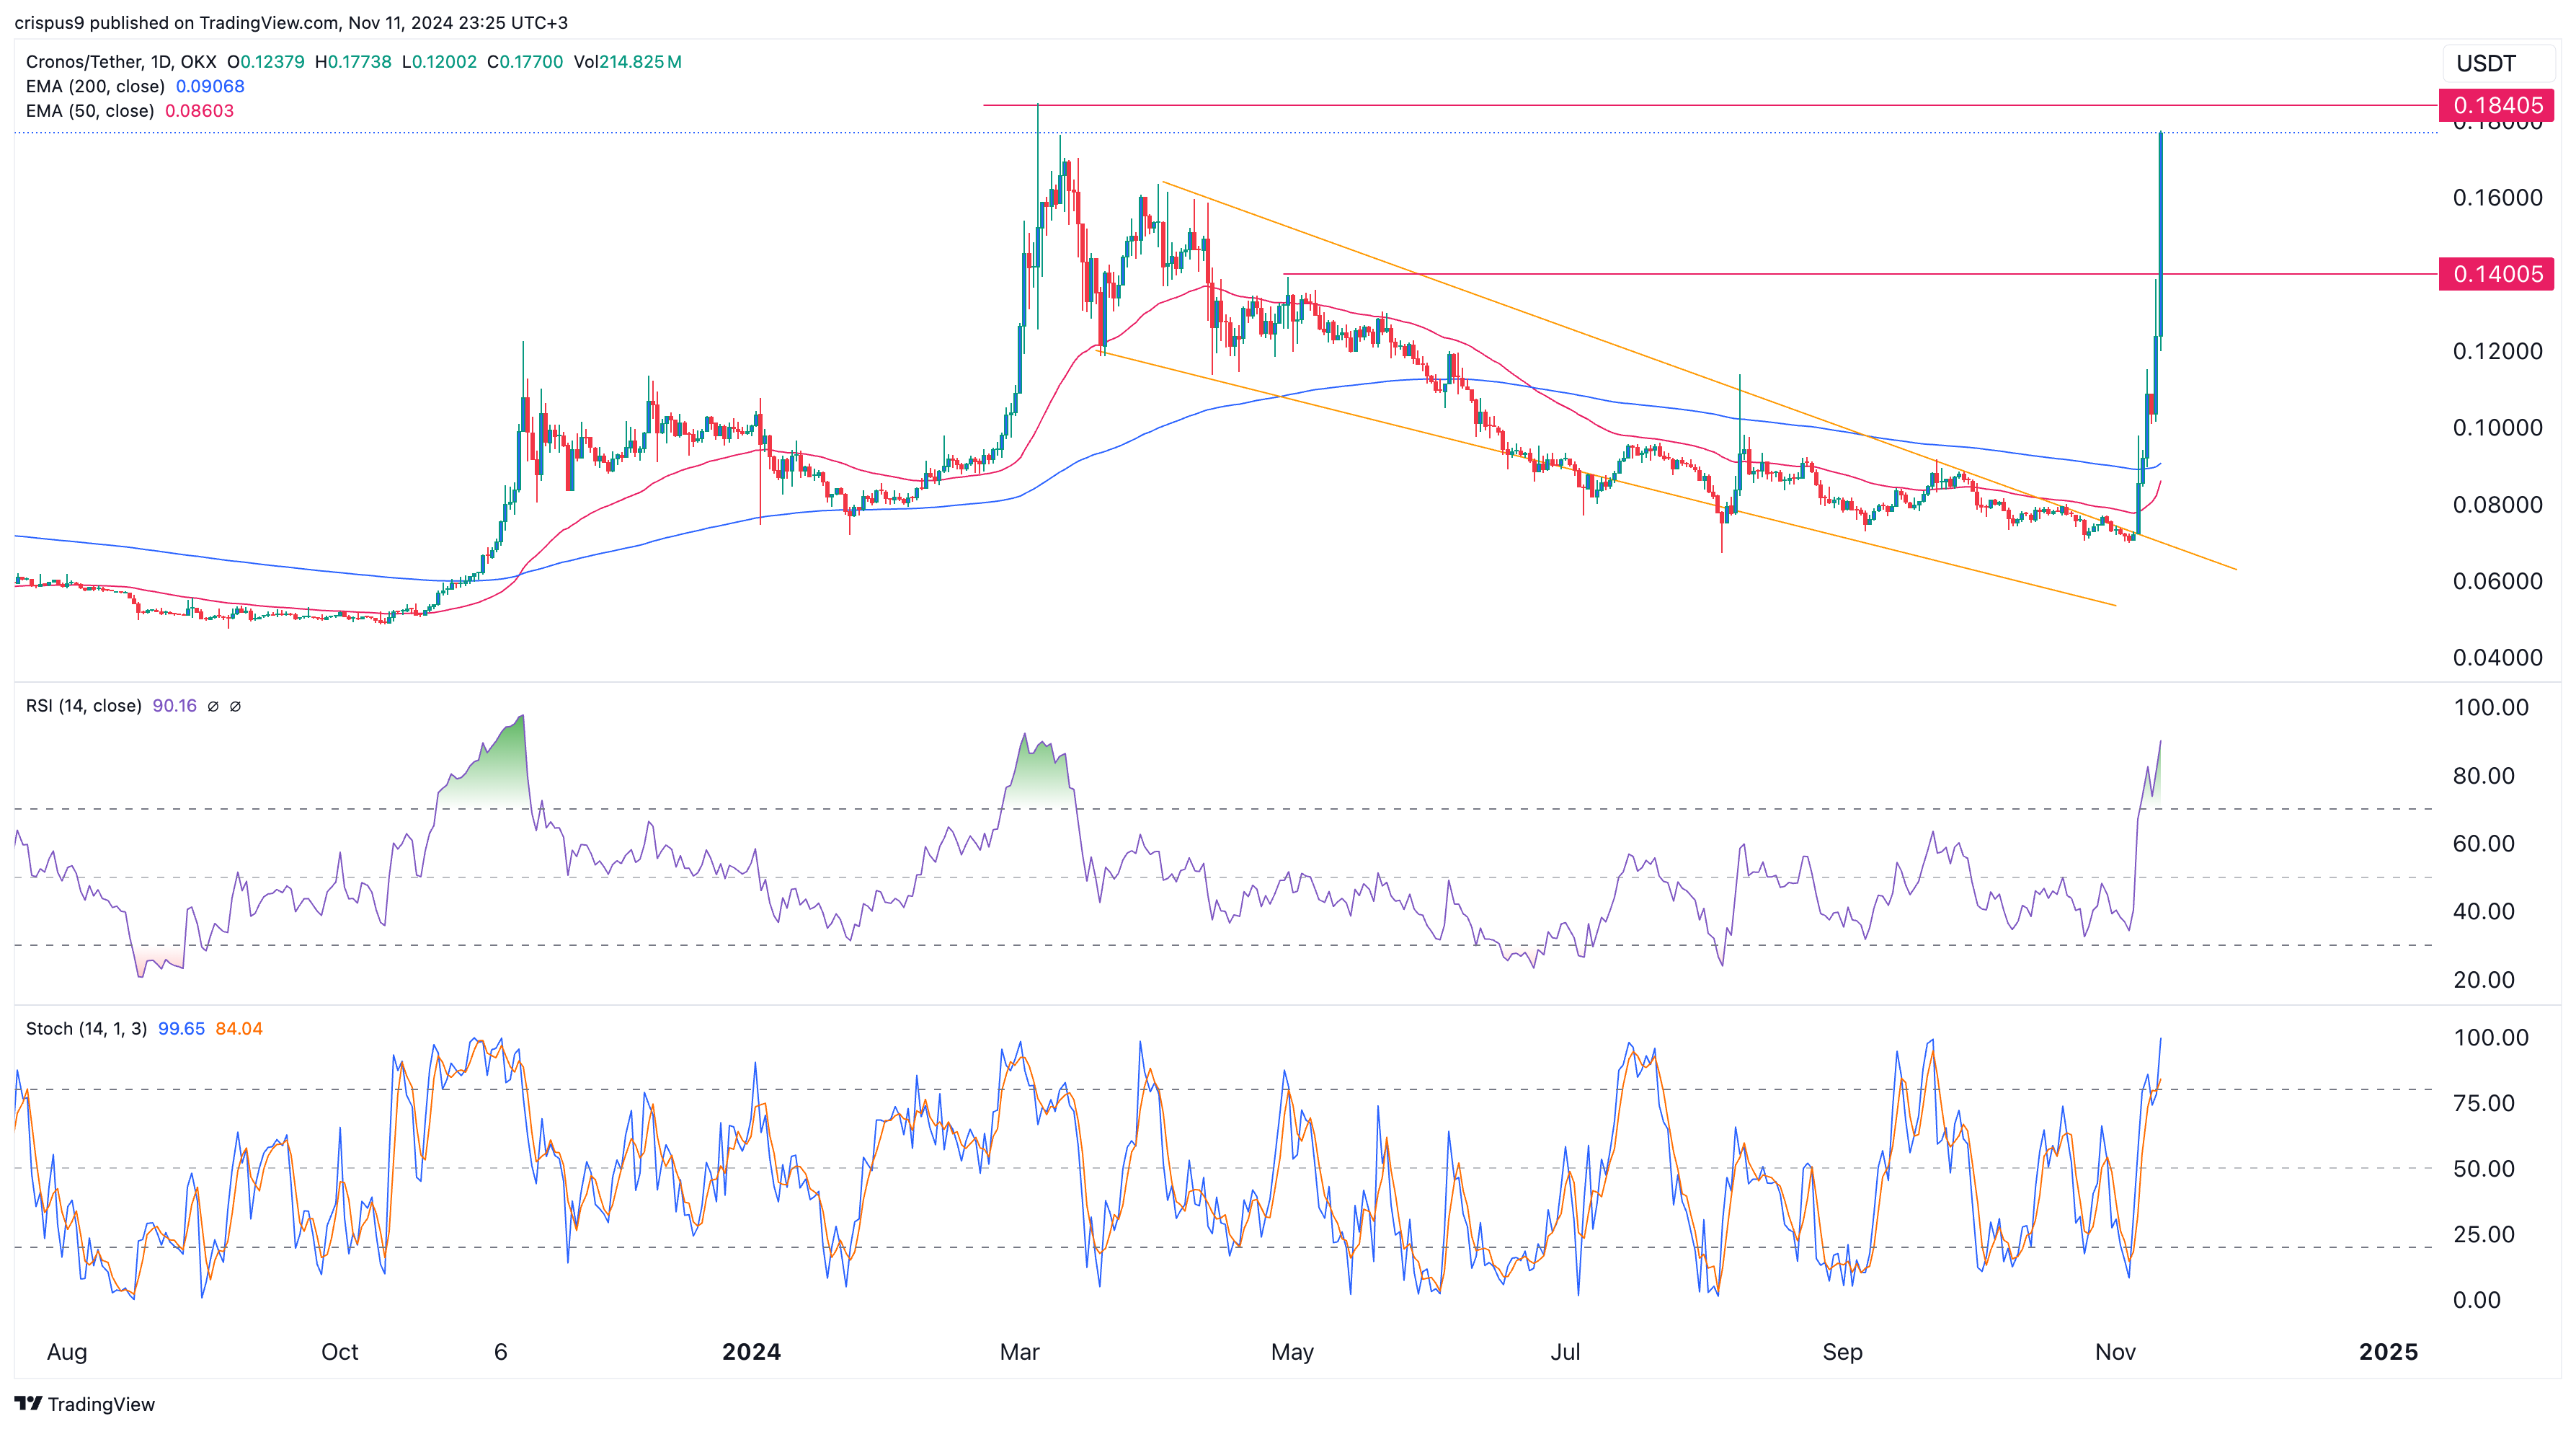Click the volume reading Vol 214.825 M

pos(628,62)
